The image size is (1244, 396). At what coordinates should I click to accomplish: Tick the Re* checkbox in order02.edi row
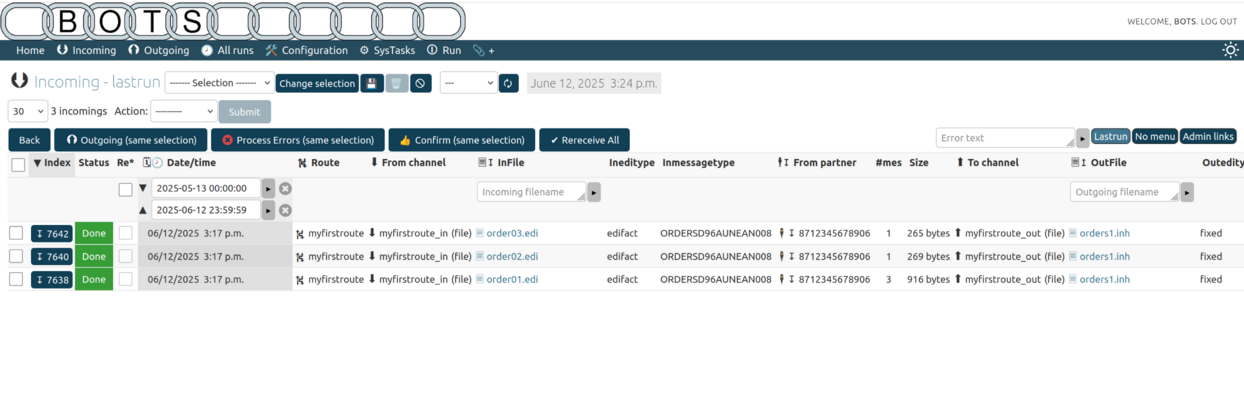125,256
